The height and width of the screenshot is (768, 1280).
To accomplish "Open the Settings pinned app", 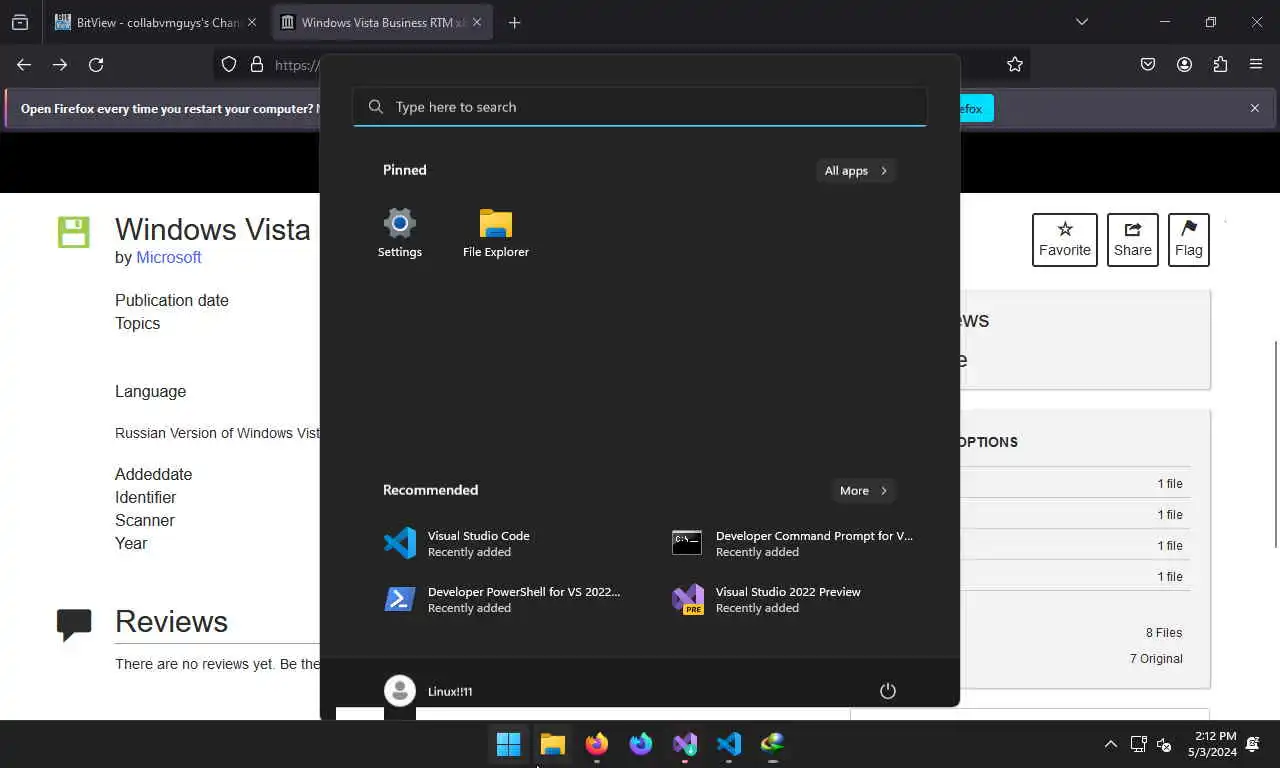I will click(399, 234).
